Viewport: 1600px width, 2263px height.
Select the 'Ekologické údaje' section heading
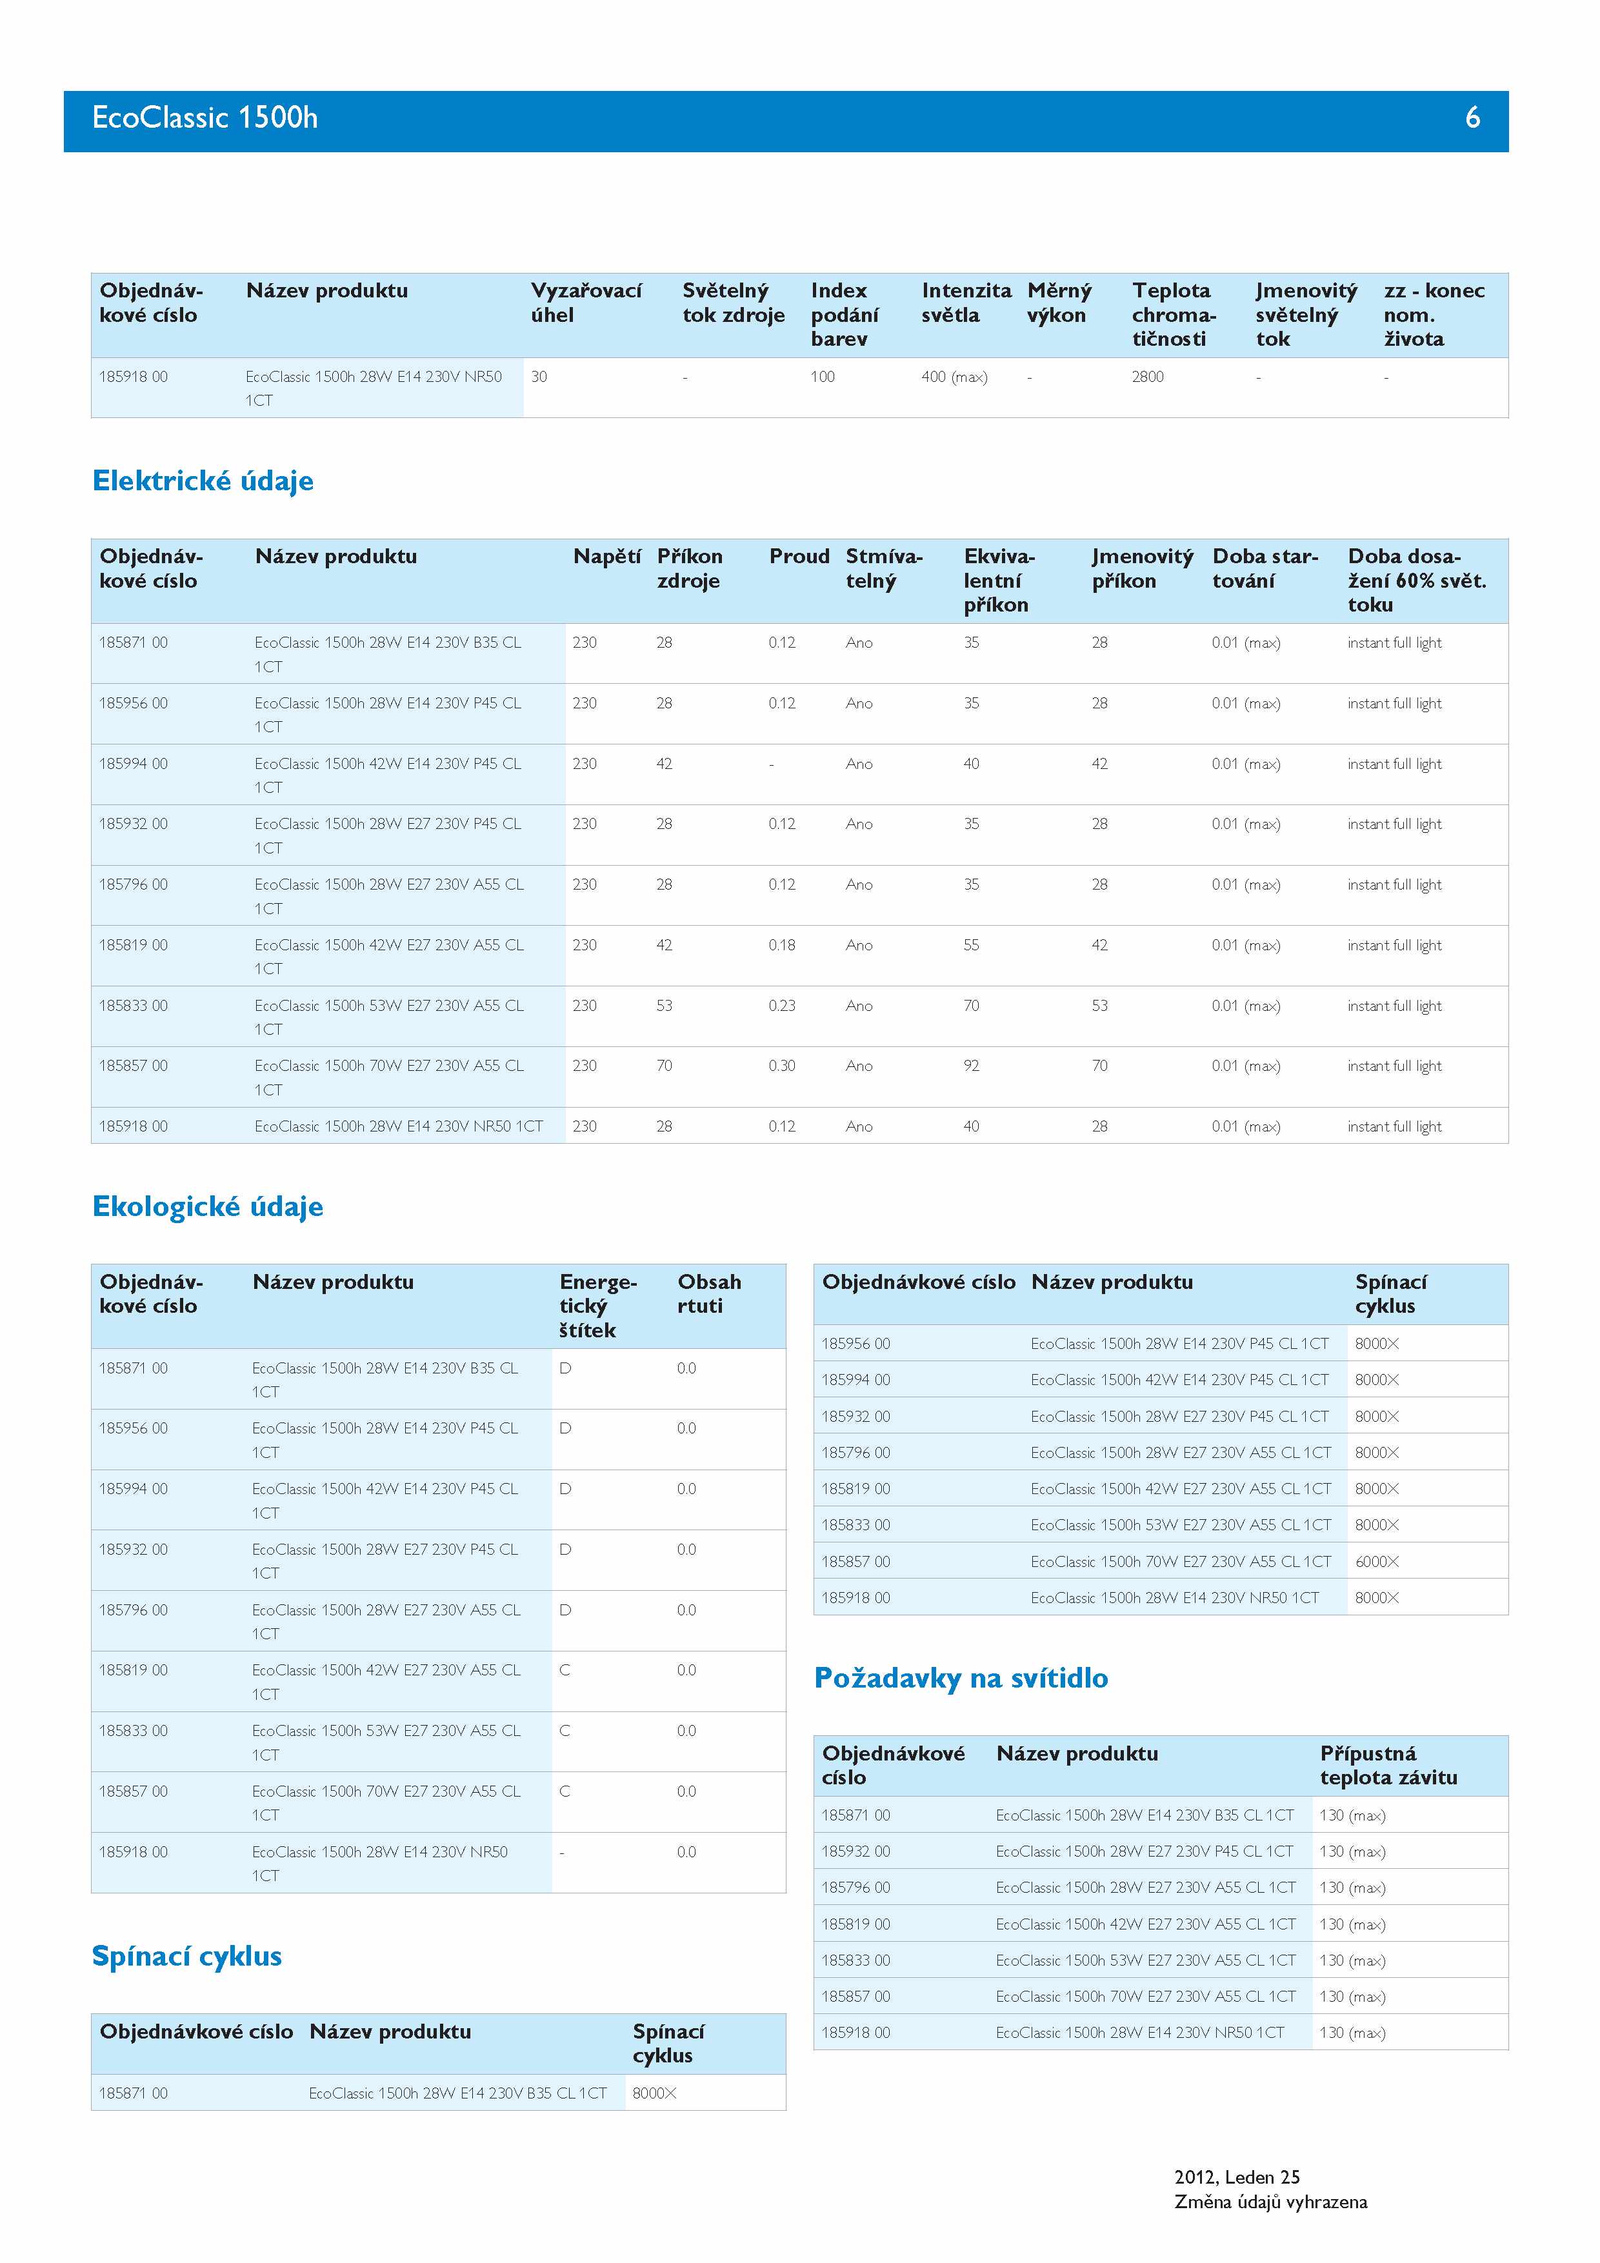click(208, 1207)
